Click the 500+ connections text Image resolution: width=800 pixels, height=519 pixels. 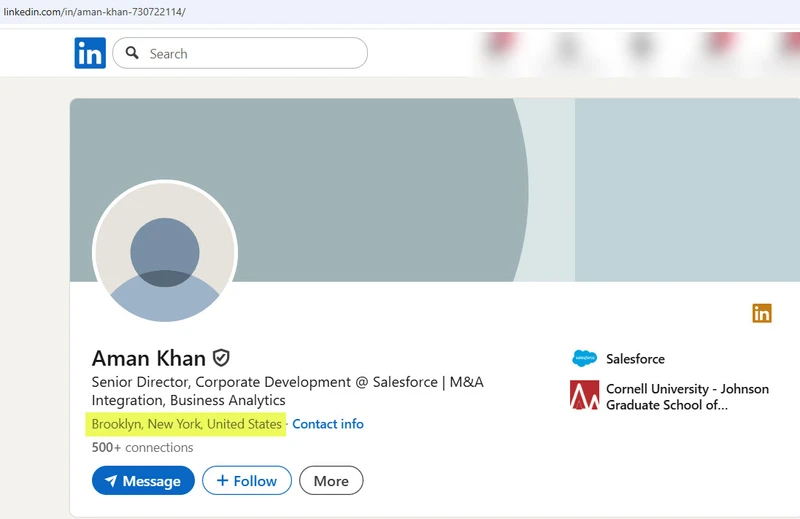point(142,447)
